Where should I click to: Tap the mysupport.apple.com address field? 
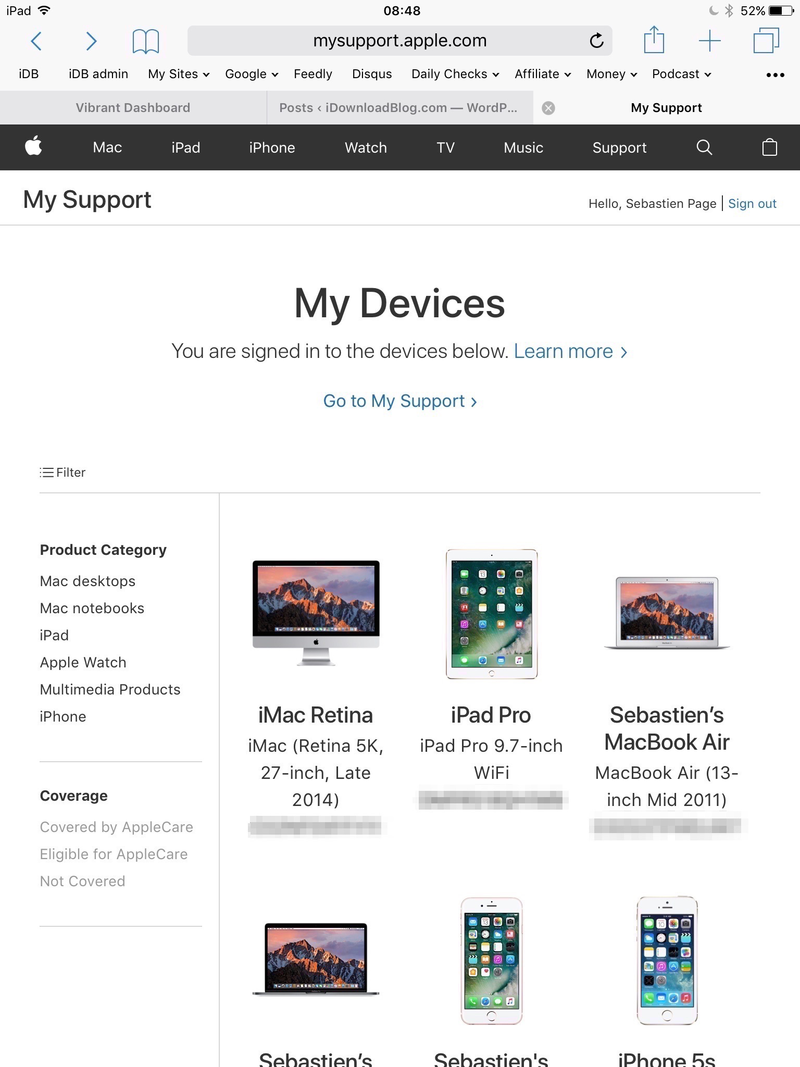399,41
